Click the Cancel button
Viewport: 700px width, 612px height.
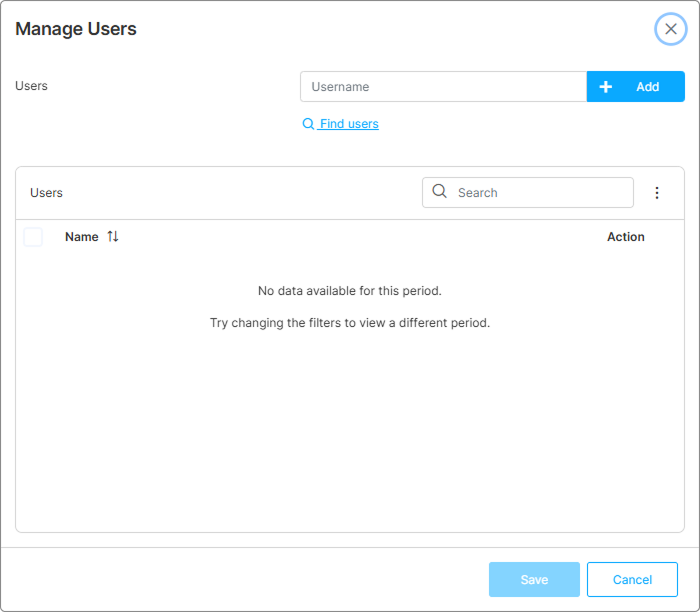click(632, 579)
